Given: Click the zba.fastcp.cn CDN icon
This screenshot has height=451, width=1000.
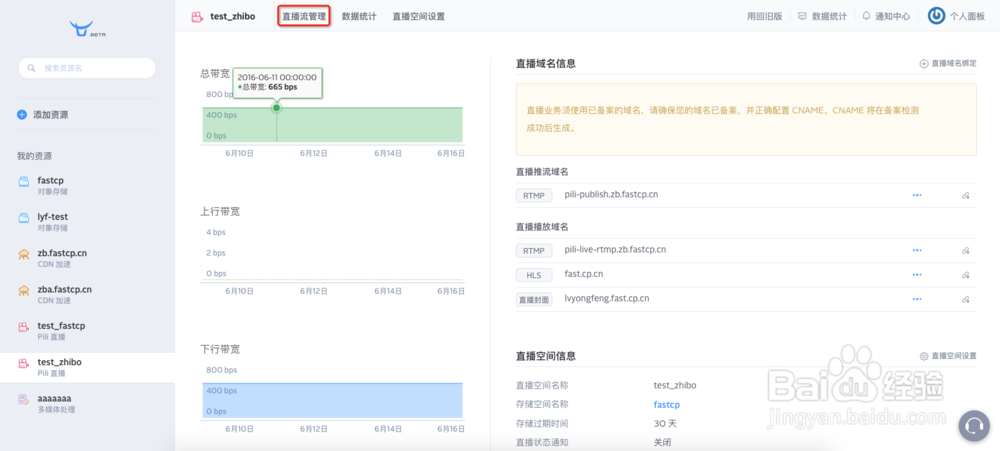Looking at the screenshot, I should pos(24,290).
